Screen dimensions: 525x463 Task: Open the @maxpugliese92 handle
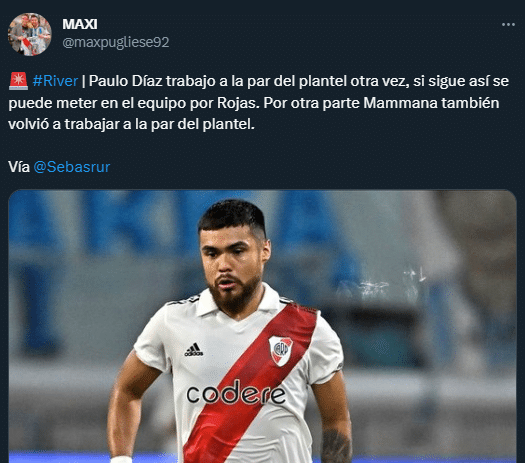pyautogui.click(x=116, y=43)
